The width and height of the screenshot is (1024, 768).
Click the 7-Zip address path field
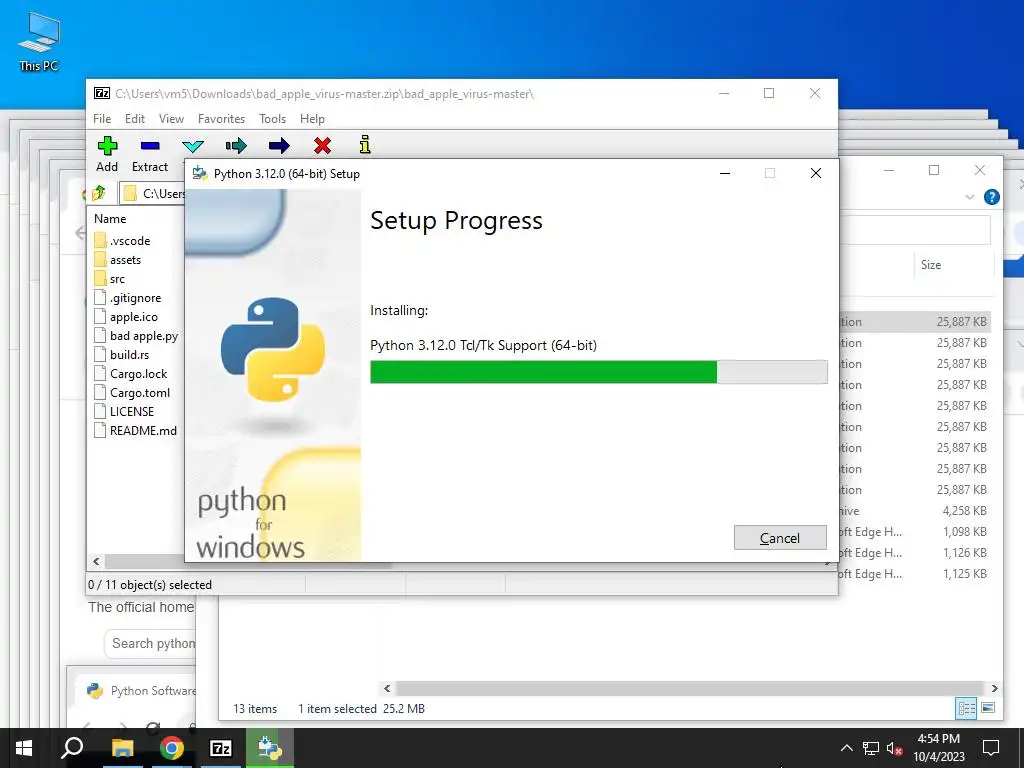tap(154, 193)
